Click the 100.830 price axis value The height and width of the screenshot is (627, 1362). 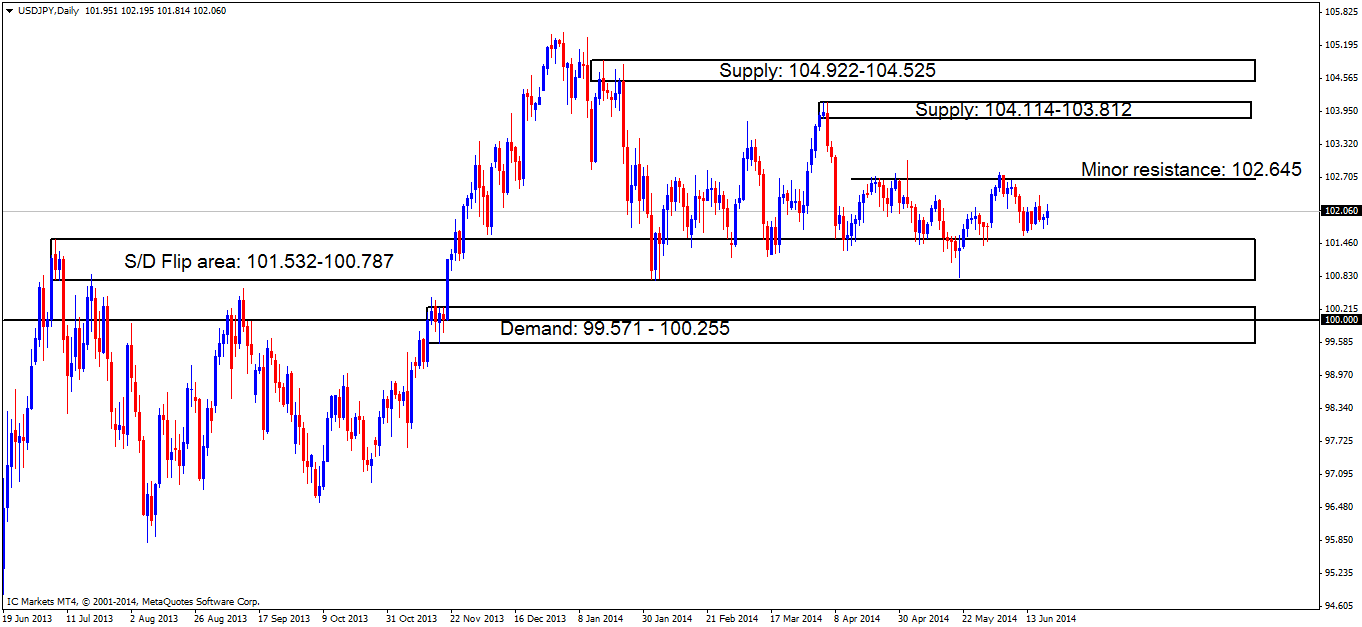(x=1340, y=276)
